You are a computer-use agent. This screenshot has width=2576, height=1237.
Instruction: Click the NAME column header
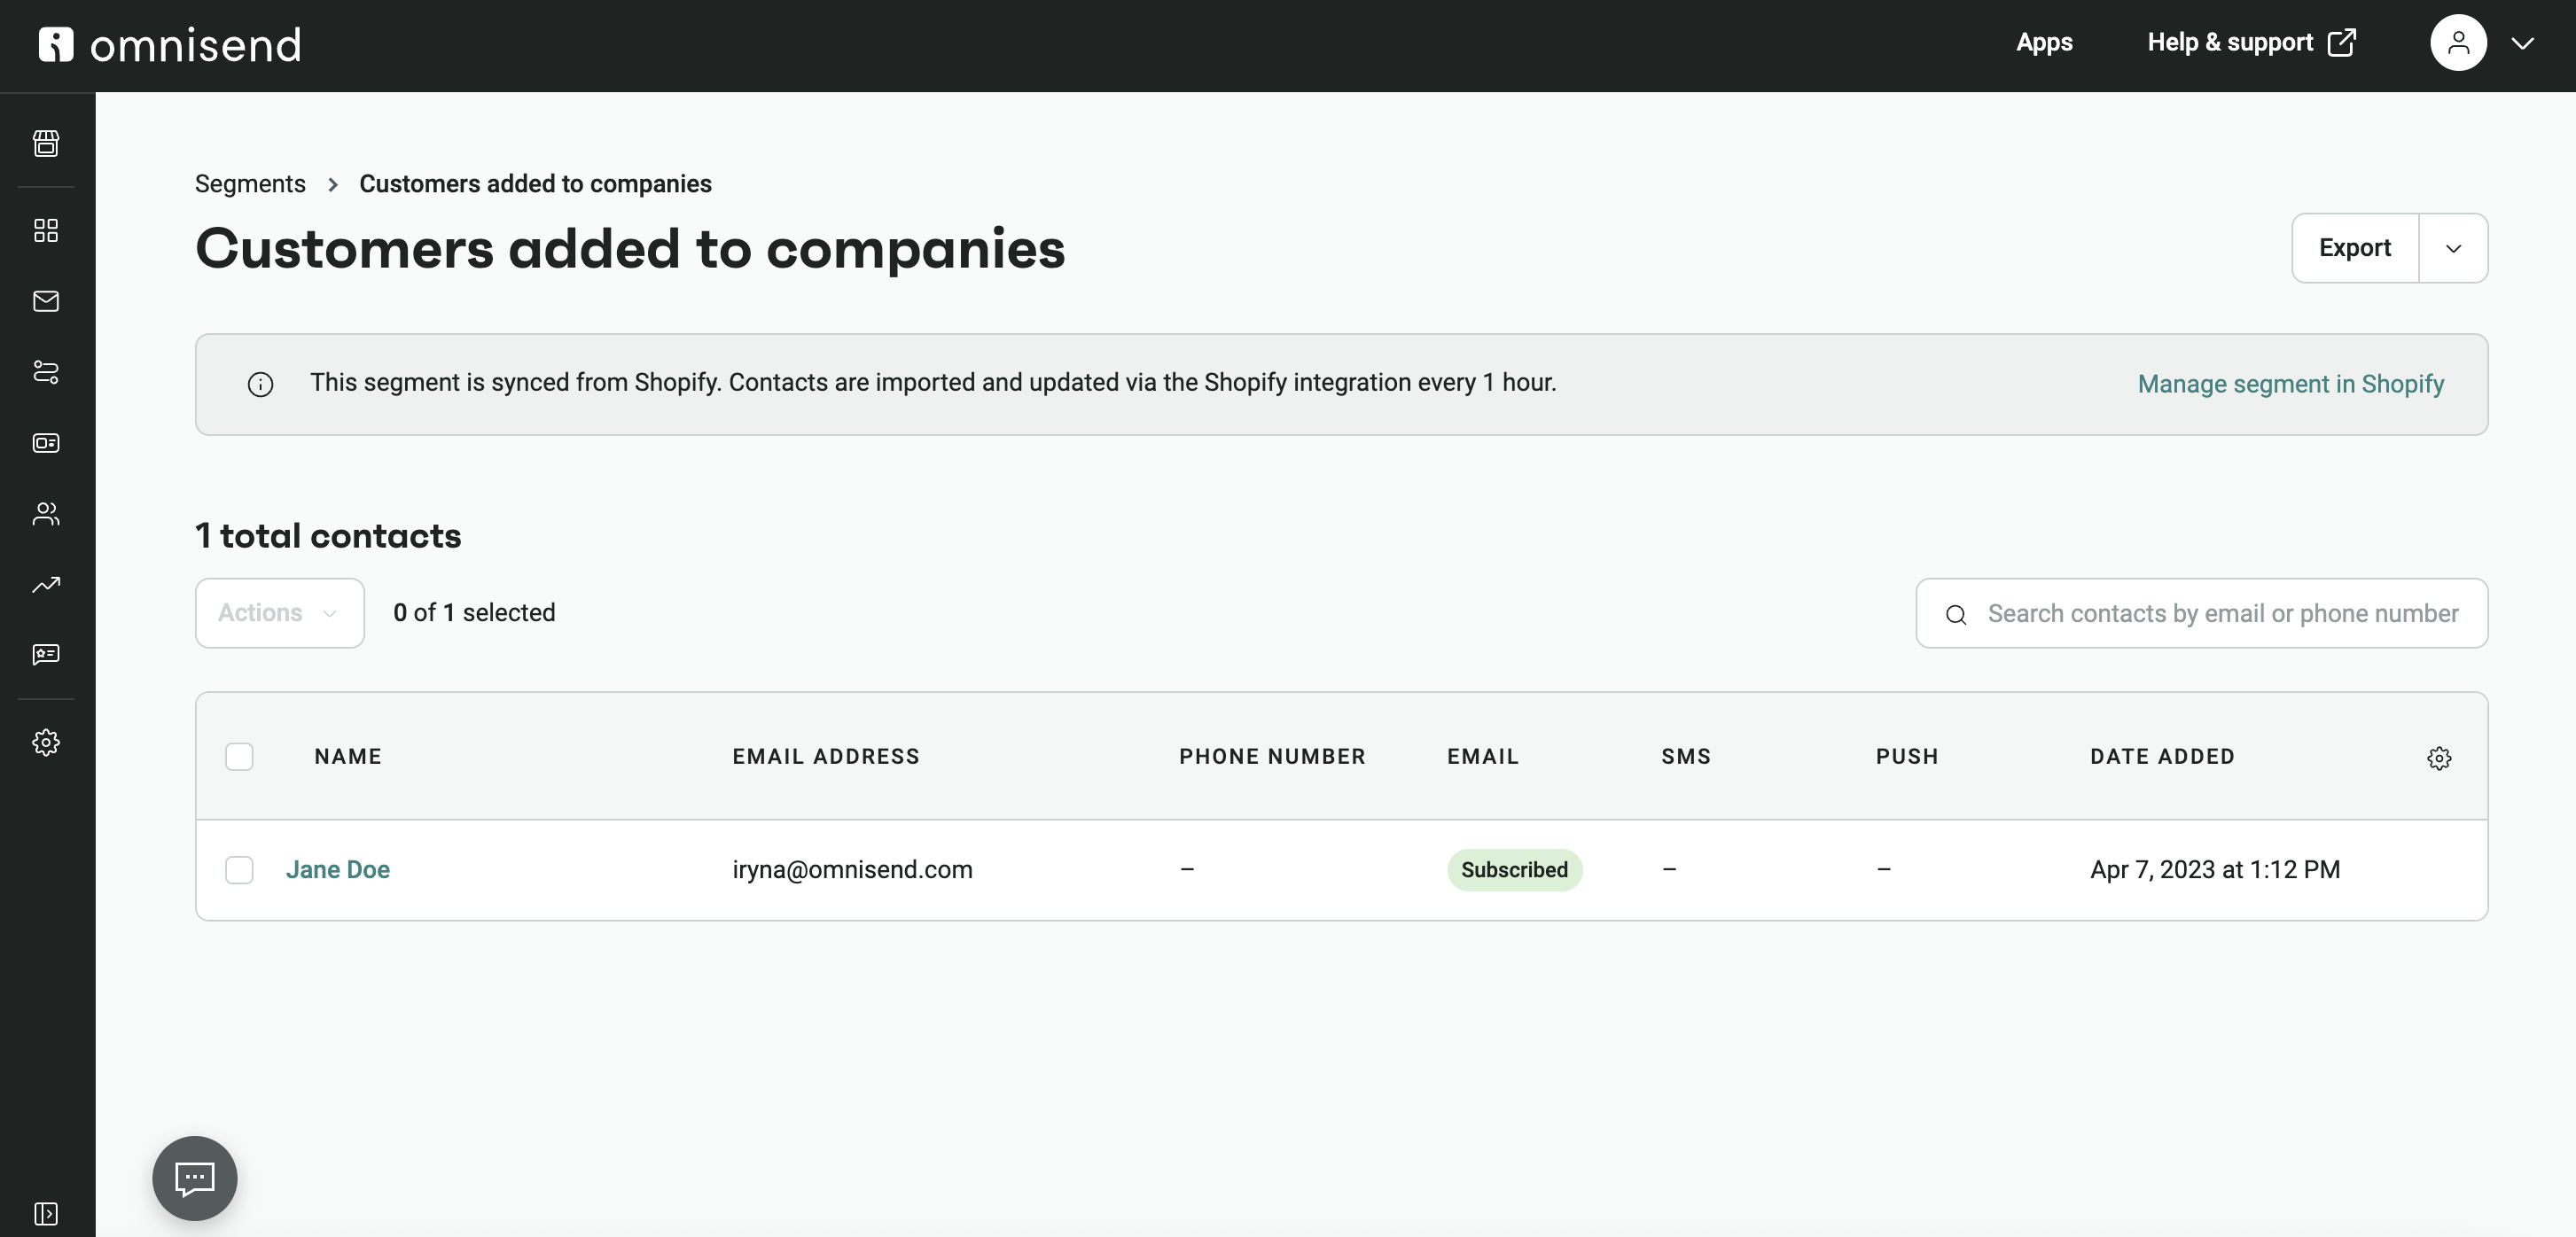tap(348, 757)
